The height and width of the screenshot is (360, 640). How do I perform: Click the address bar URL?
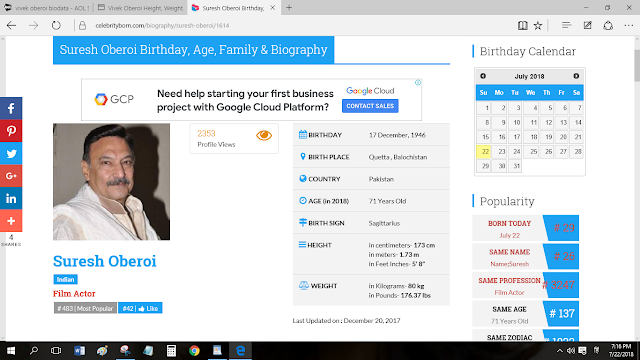(x=162, y=25)
